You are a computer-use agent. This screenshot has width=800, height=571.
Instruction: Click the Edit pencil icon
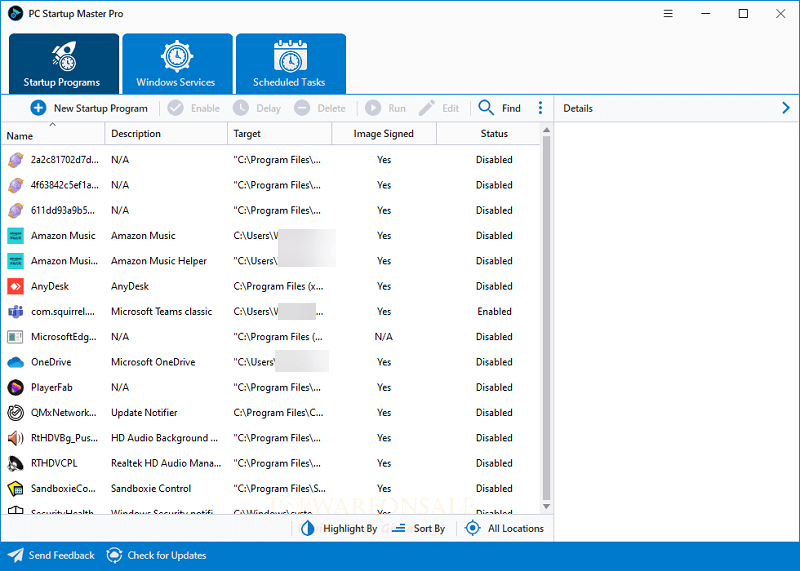pyautogui.click(x=427, y=108)
